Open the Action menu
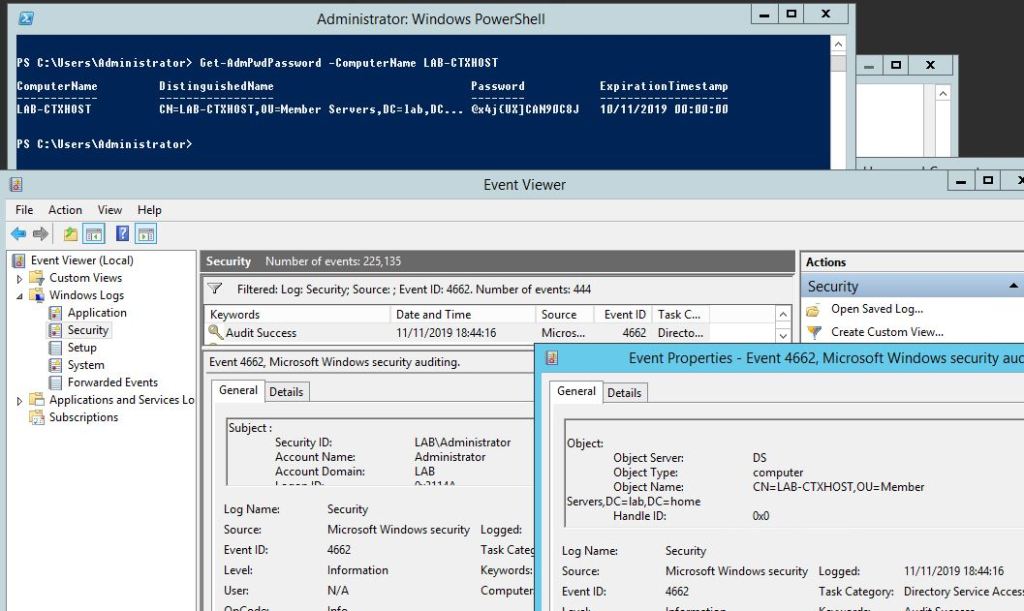 (x=65, y=210)
